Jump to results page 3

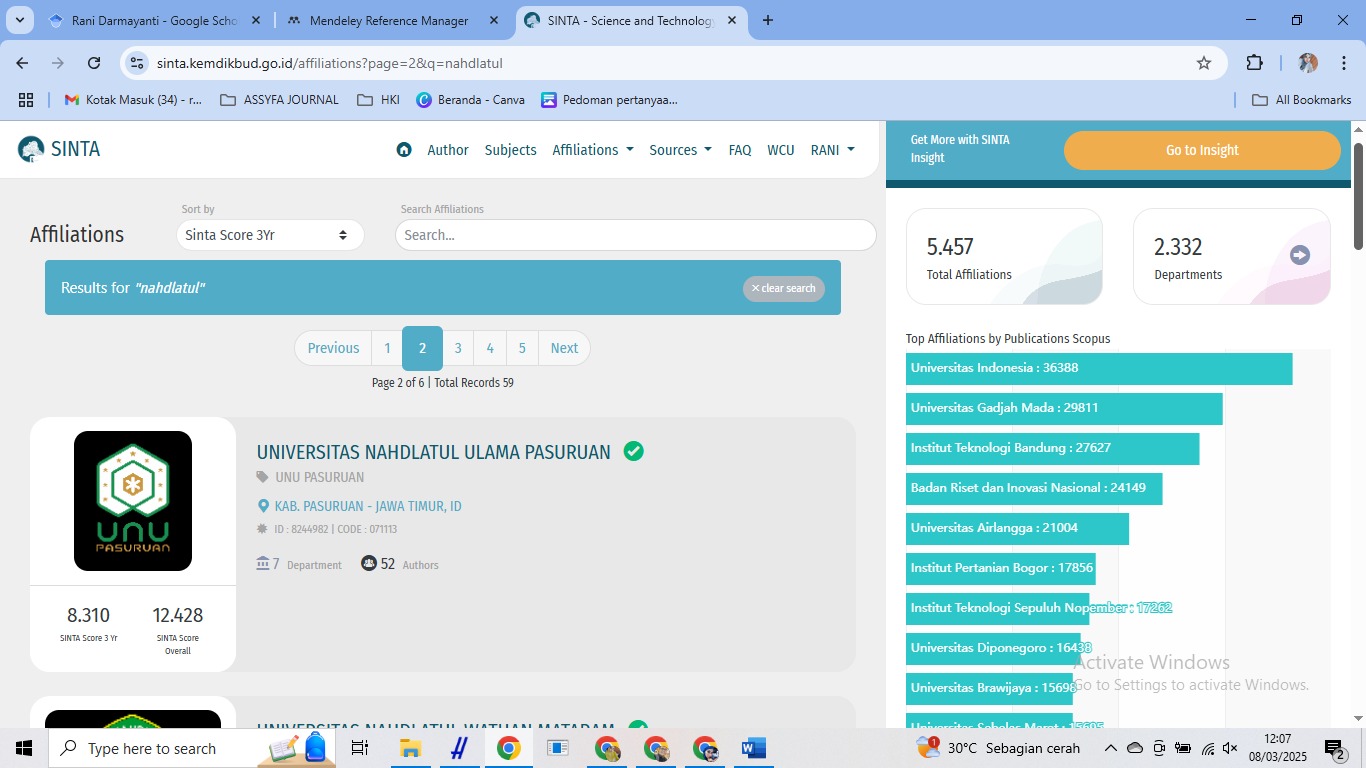(458, 348)
